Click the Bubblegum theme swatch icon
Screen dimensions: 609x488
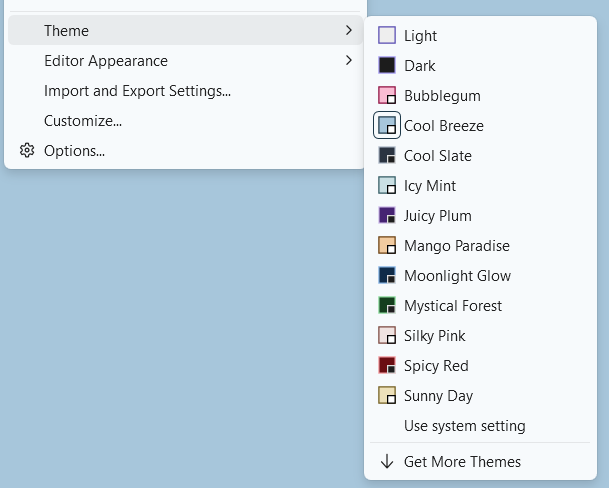(x=387, y=96)
